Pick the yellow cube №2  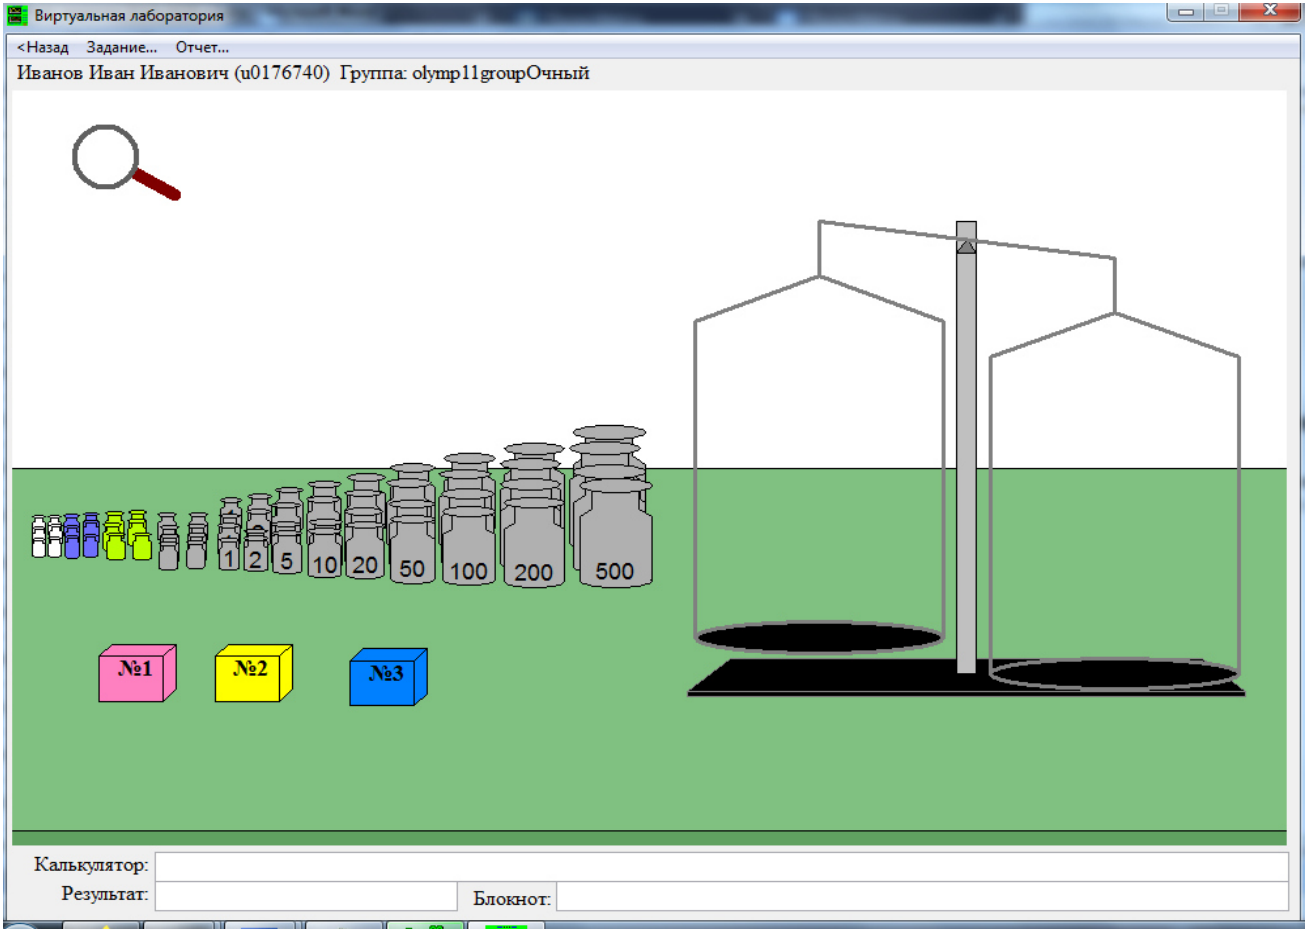[x=254, y=673]
